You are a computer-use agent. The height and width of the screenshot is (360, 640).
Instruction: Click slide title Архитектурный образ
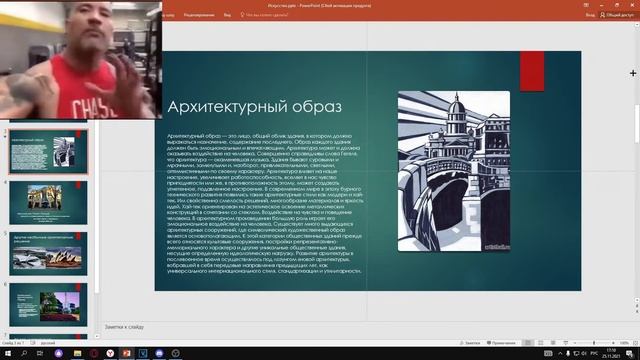[255, 107]
